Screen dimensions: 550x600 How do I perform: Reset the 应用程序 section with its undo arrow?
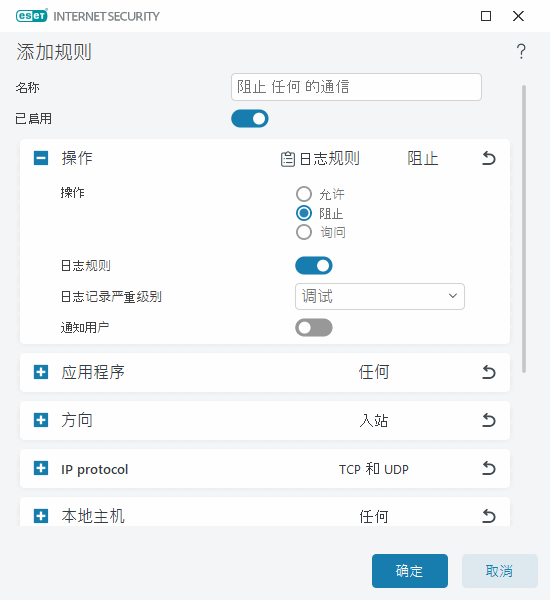488,372
